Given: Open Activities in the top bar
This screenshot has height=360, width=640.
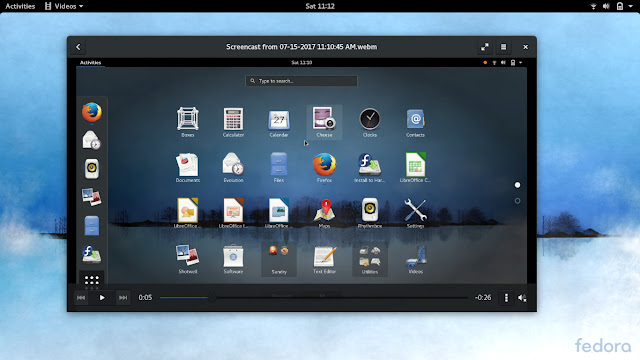Looking at the screenshot, I should pos(20,6).
